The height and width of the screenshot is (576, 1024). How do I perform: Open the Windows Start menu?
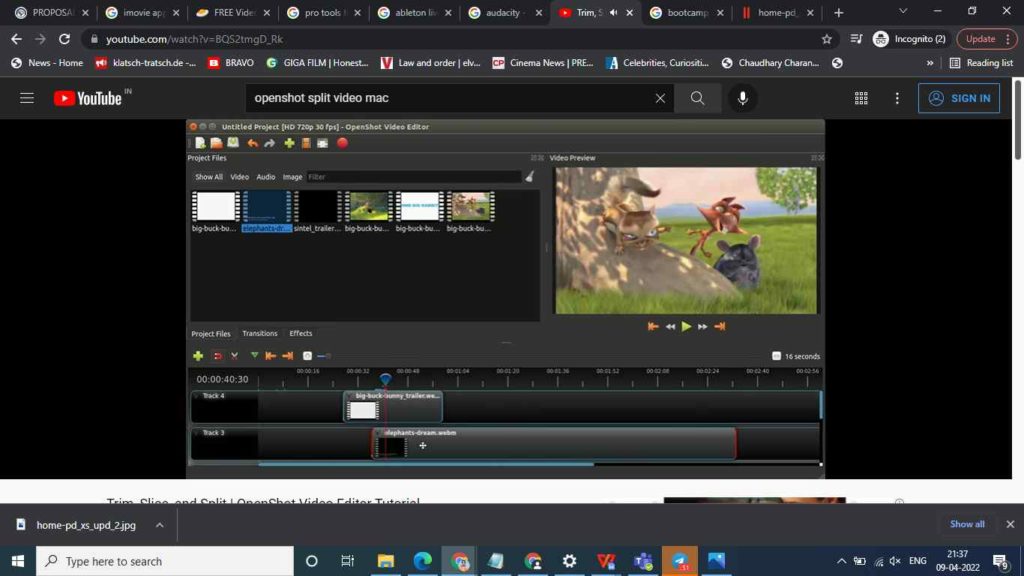pyautogui.click(x=18, y=561)
